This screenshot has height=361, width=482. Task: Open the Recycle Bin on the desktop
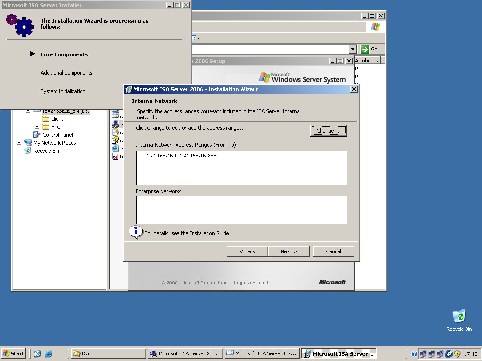459,320
